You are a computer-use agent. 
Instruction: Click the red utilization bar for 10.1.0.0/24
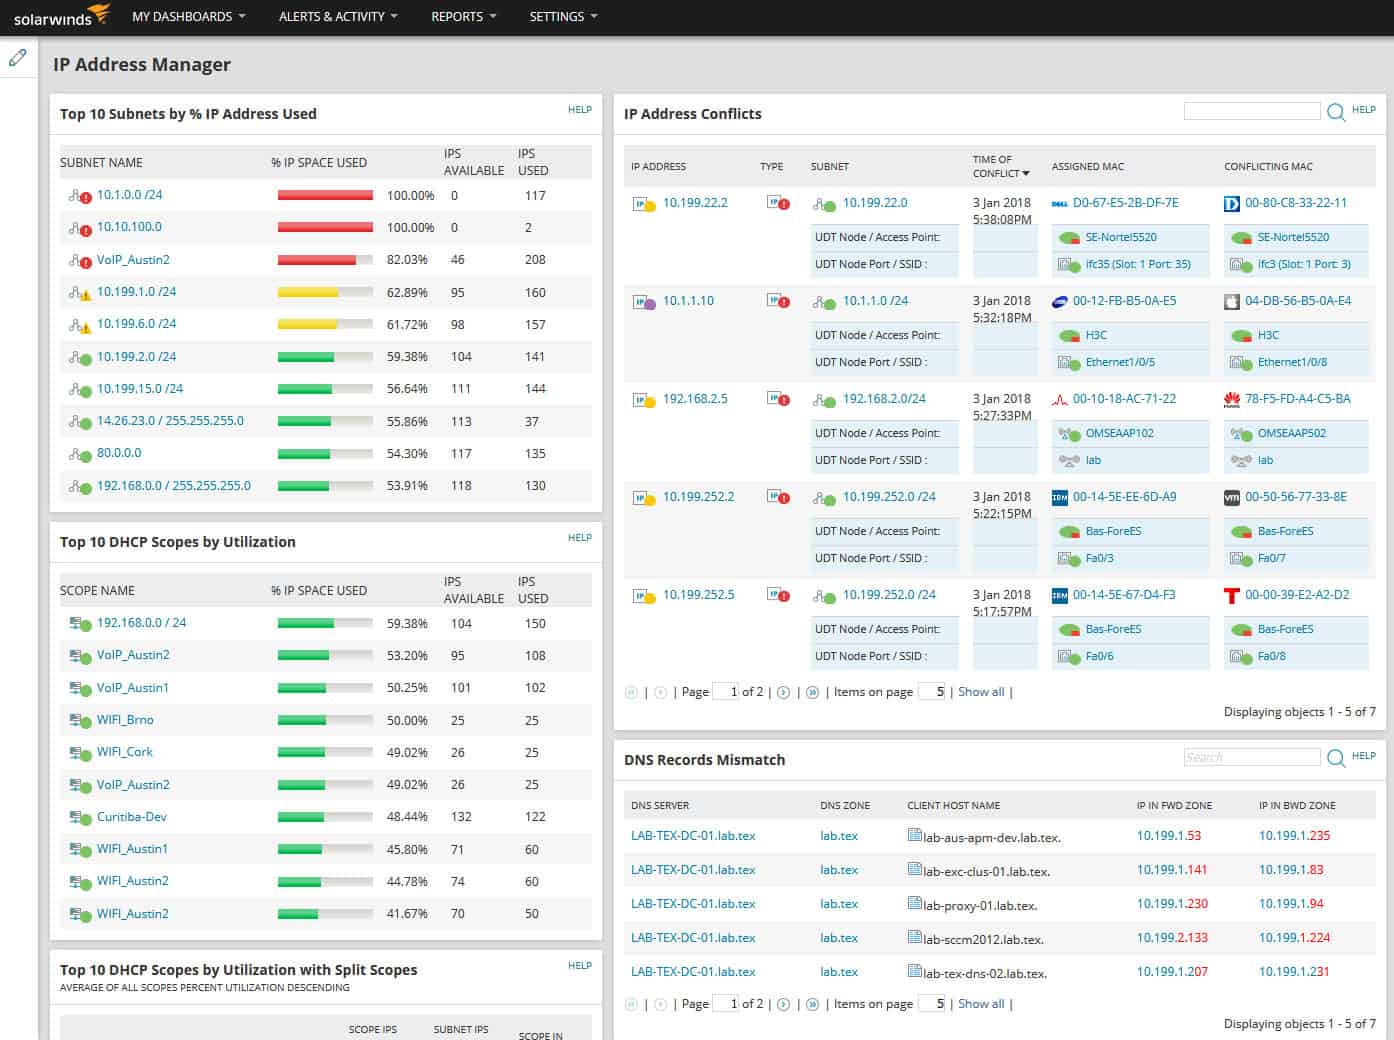click(325, 195)
